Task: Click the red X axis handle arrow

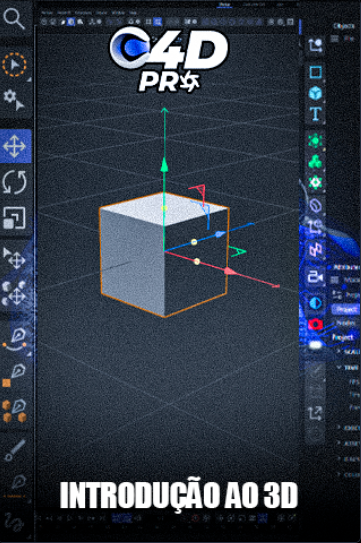Action: click(x=230, y=271)
